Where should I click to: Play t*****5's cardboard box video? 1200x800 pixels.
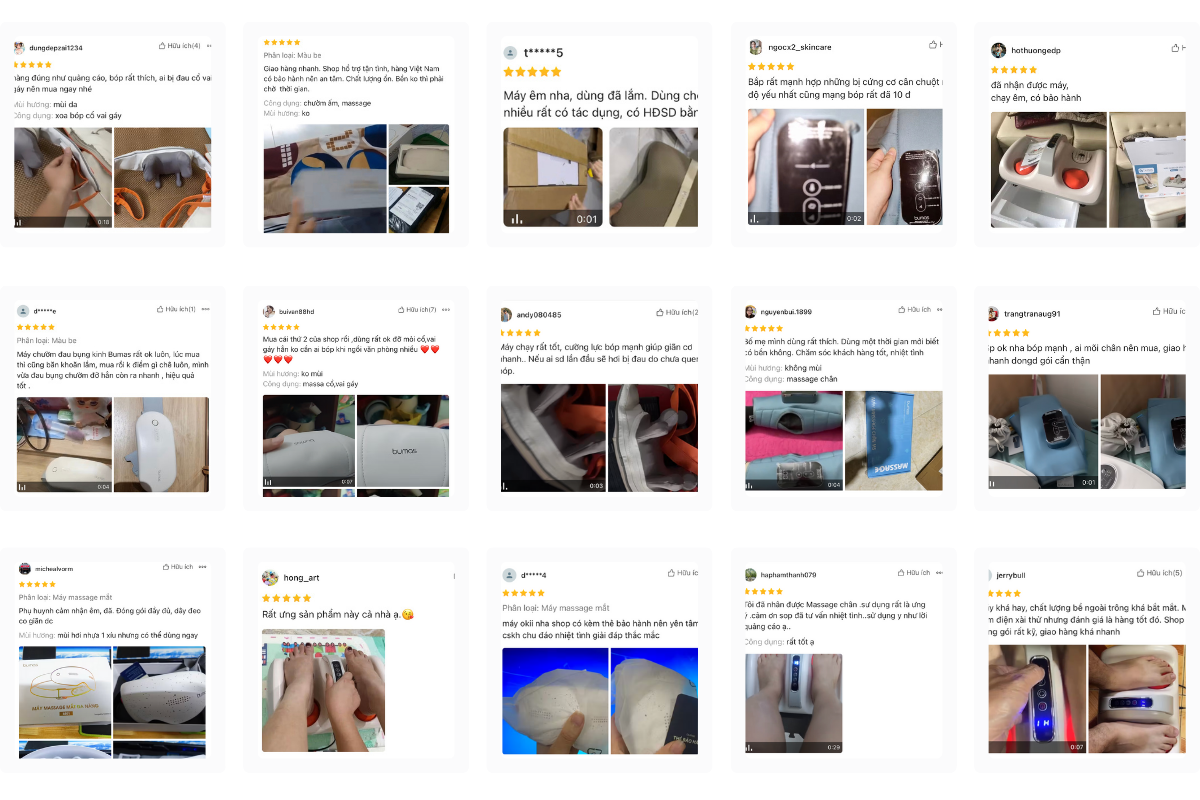coord(553,177)
